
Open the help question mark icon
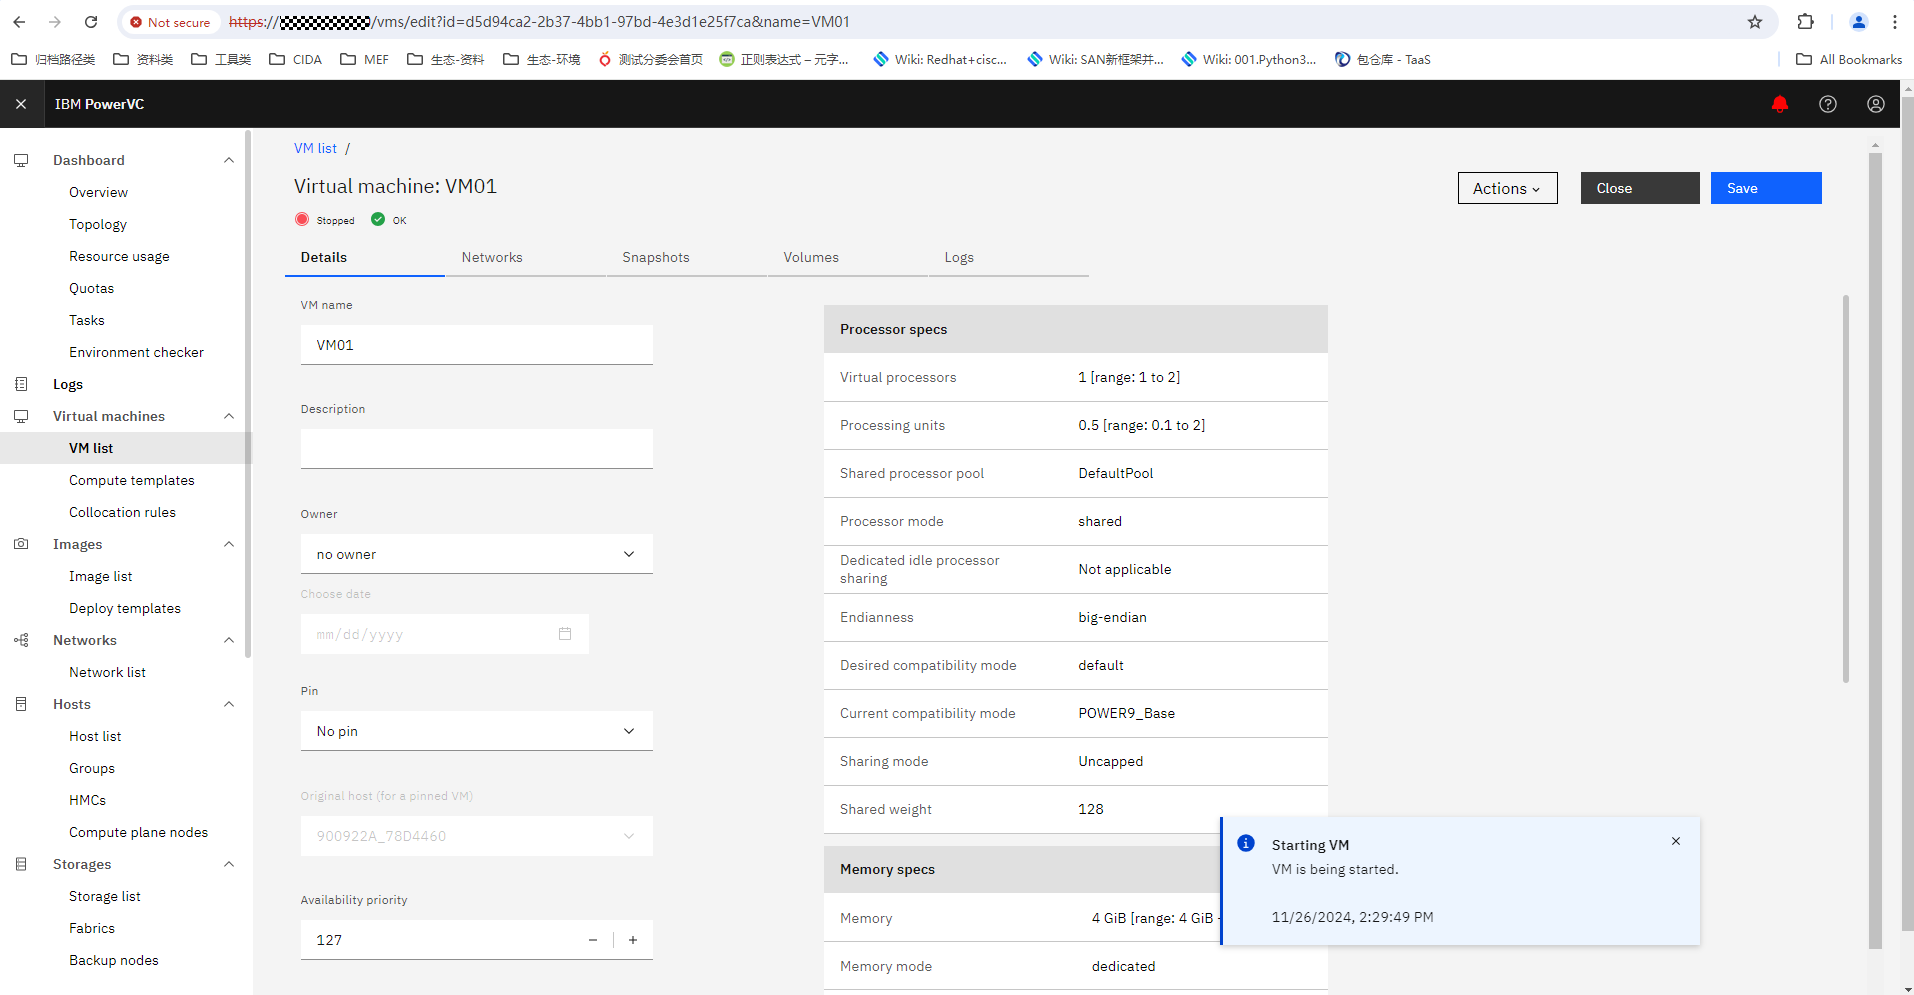pos(1827,104)
